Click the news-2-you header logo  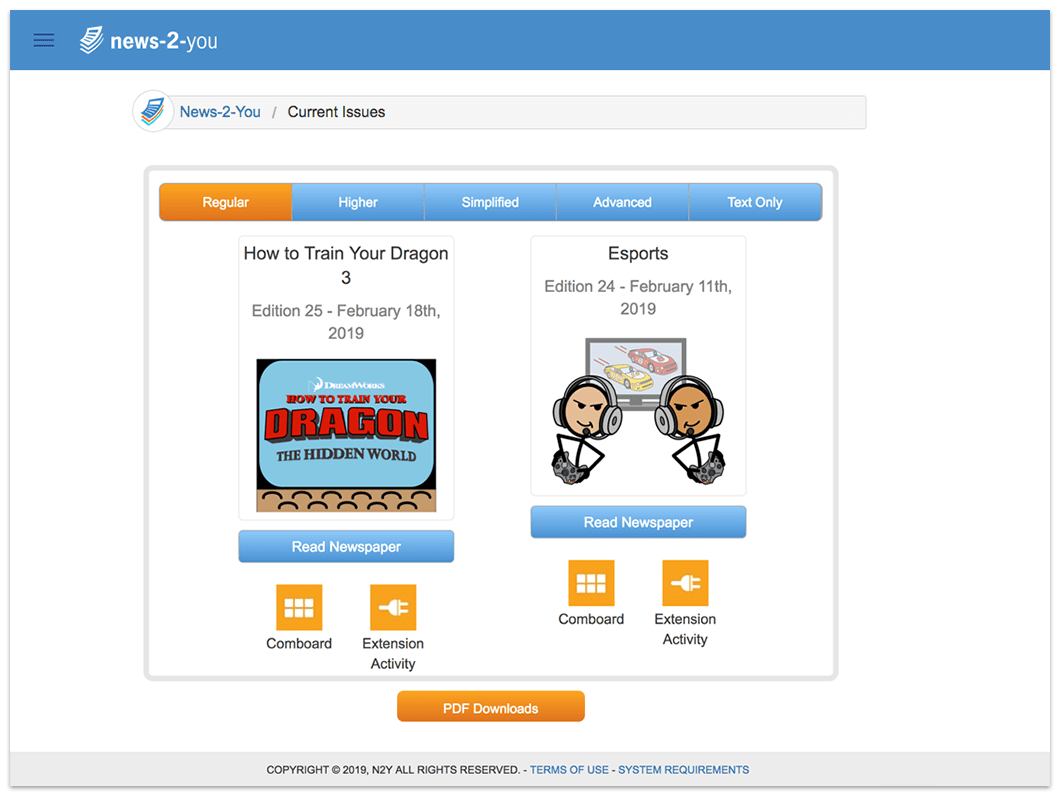point(149,41)
